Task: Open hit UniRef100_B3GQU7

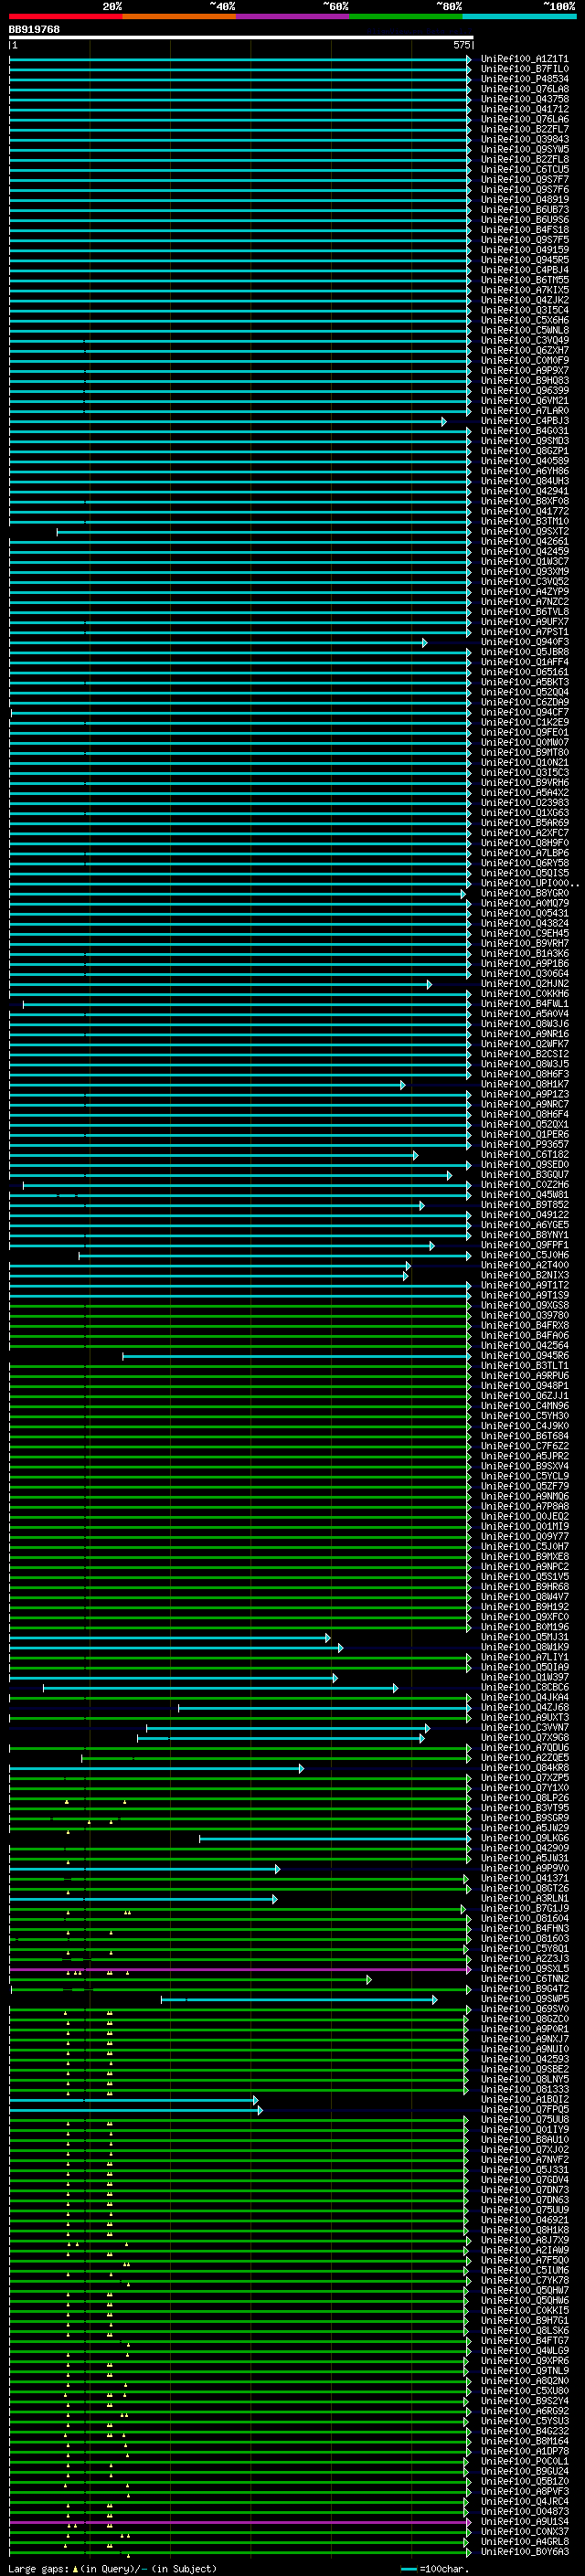Action: [x=524, y=1174]
